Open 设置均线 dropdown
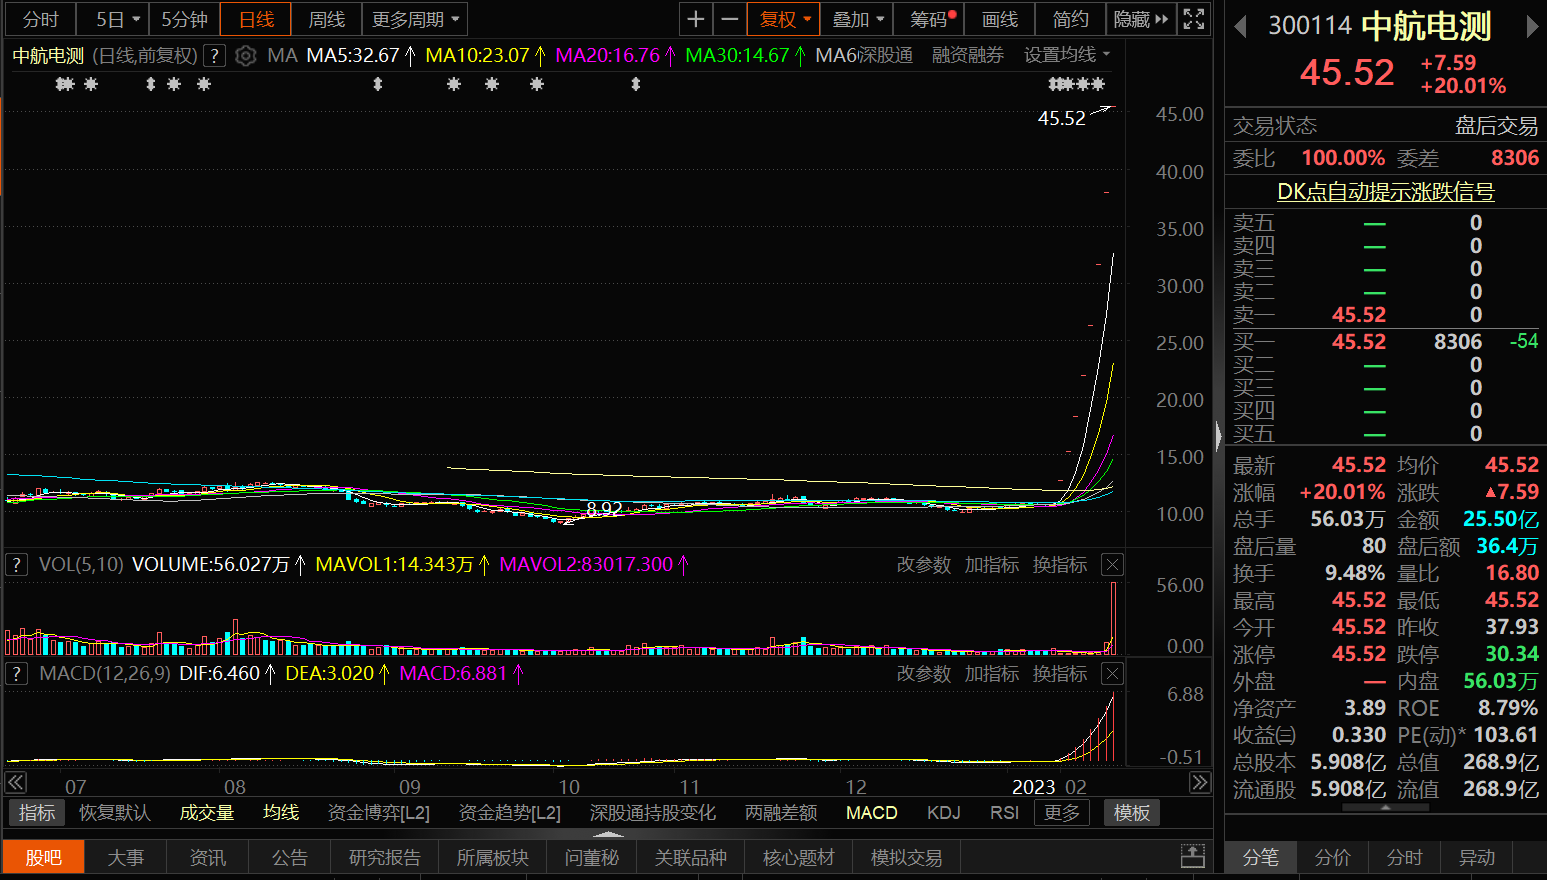The width and height of the screenshot is (1547, 880). pos(1066,55)
